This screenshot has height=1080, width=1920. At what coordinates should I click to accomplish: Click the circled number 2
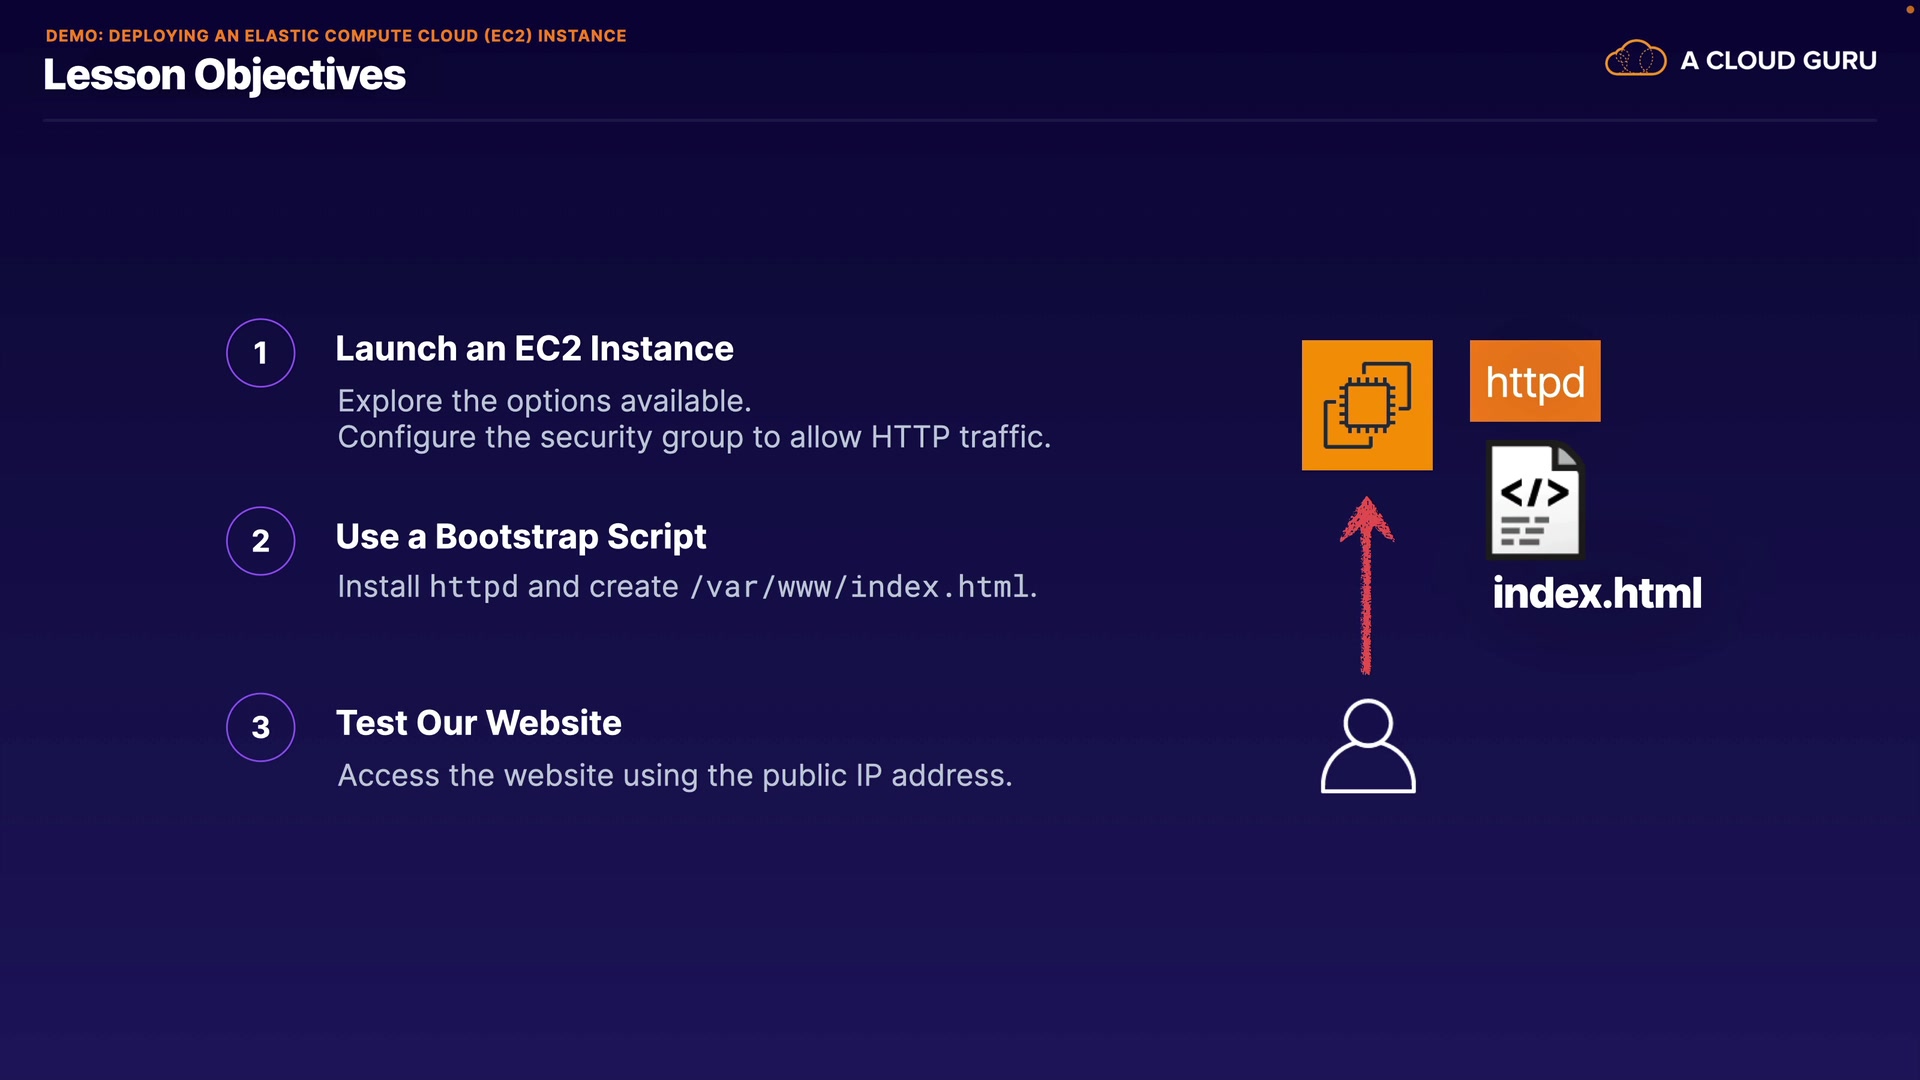(x=260, y=541)
